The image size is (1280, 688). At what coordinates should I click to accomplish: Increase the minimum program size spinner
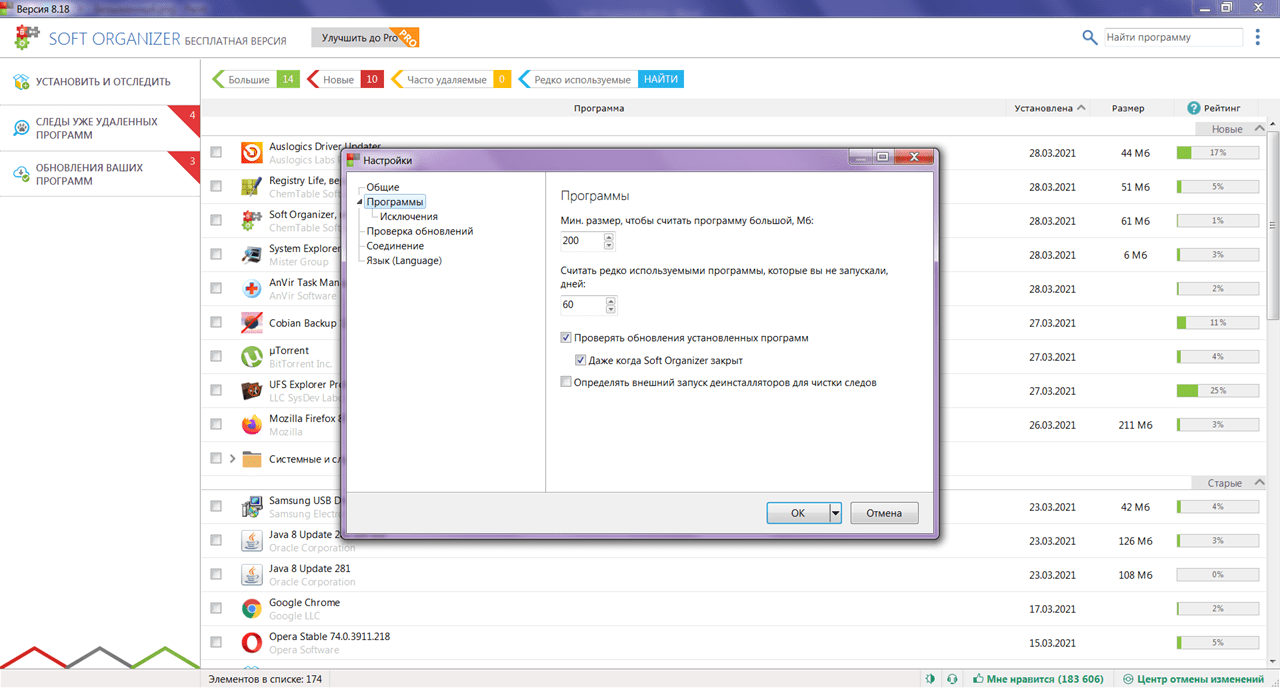(609, 237)
